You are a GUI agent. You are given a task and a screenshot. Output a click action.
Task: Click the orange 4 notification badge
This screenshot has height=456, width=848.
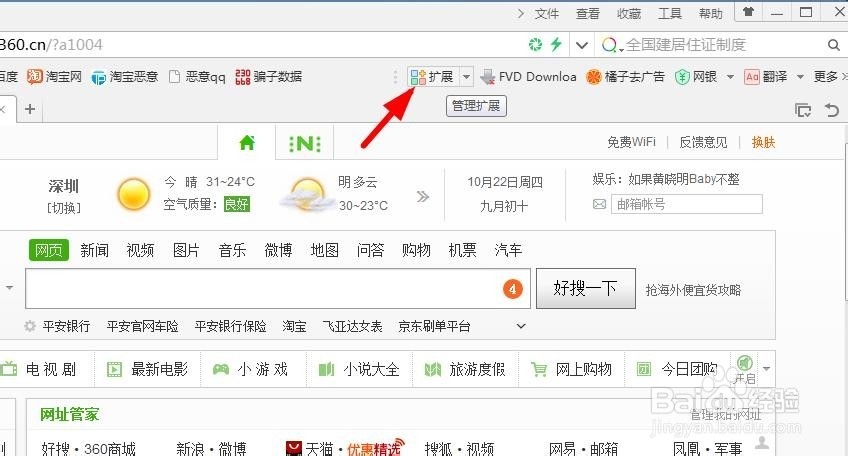click(x=513, y=289)
